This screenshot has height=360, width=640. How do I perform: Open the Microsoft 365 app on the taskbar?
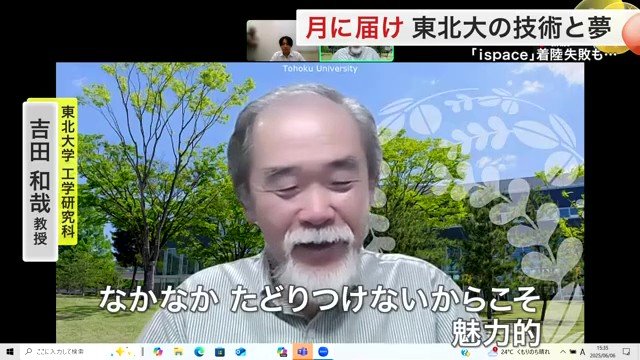(282, 351)
